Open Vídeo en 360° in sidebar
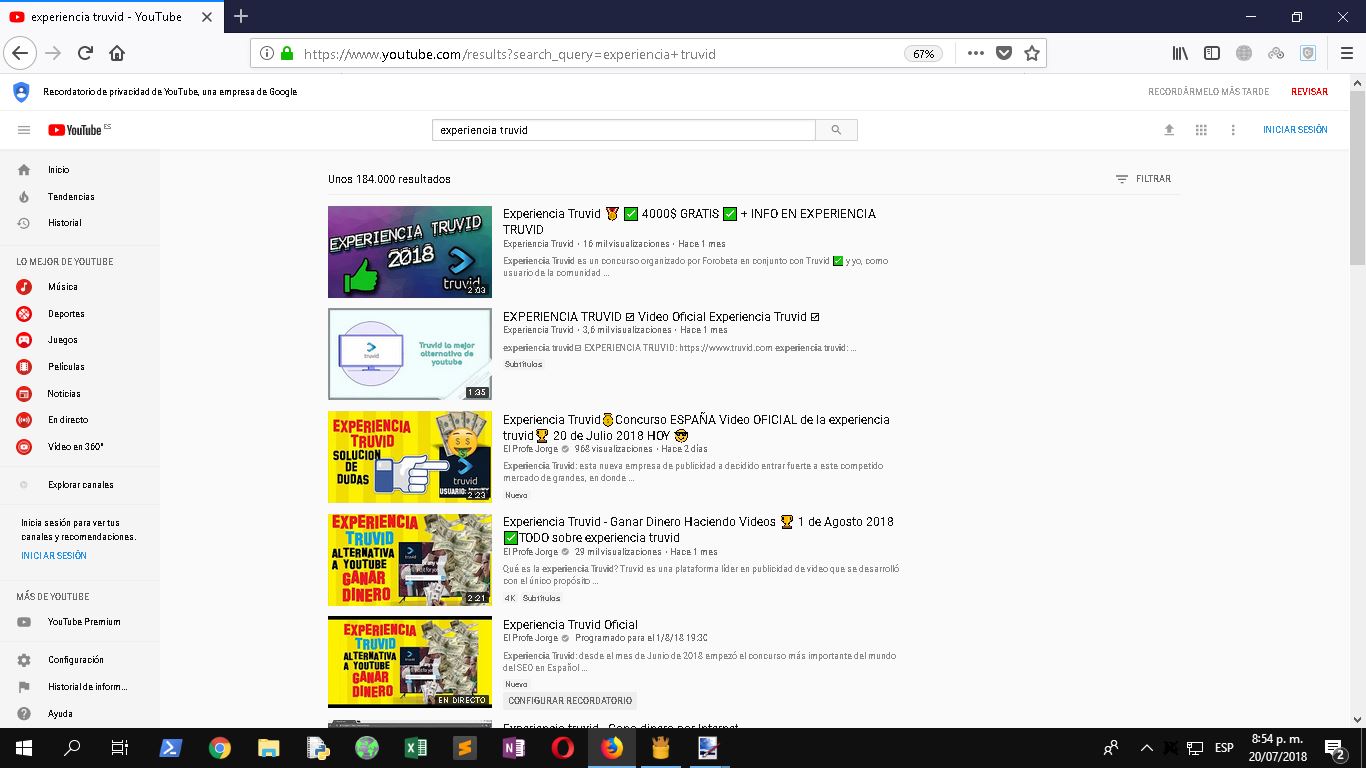Image resolution: width=1366 pixels, height=768 pixels. point(80,447)
